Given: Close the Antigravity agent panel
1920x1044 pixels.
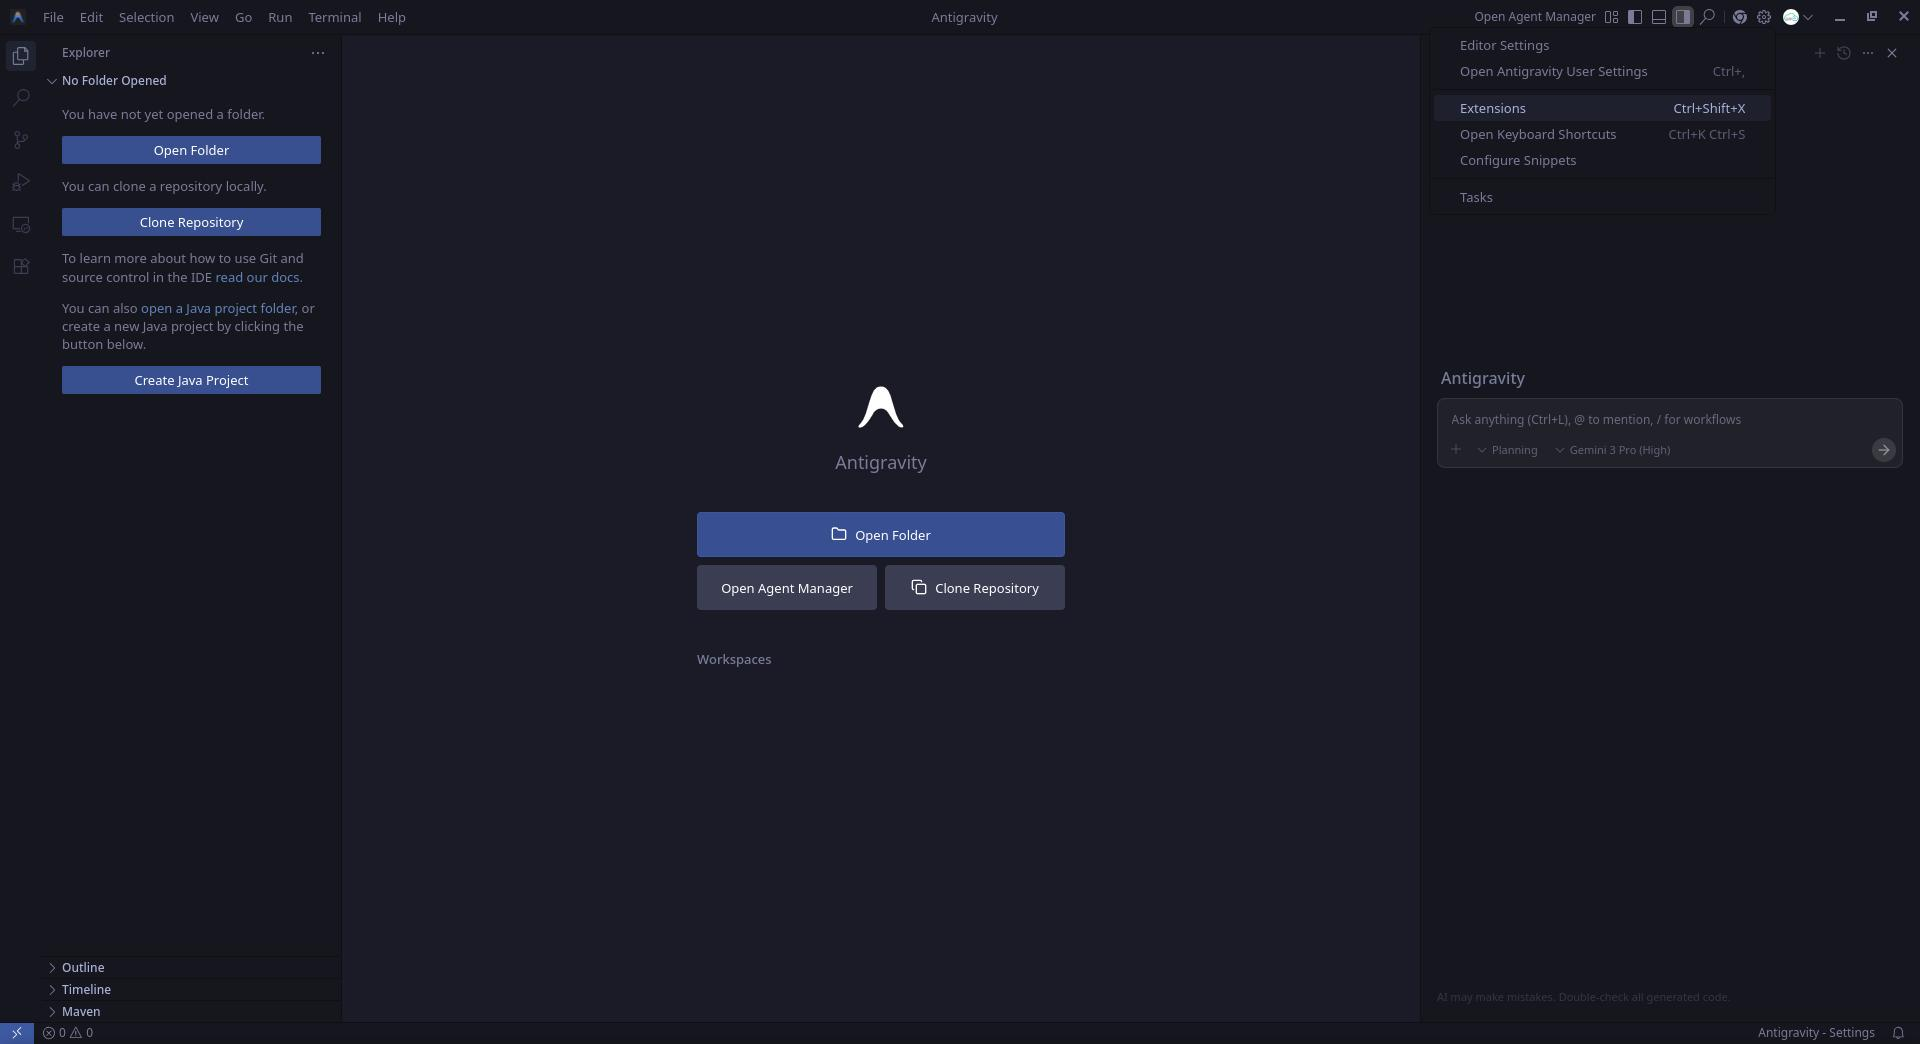Looking at the screenshot, I should click(x=1892, y=53).
